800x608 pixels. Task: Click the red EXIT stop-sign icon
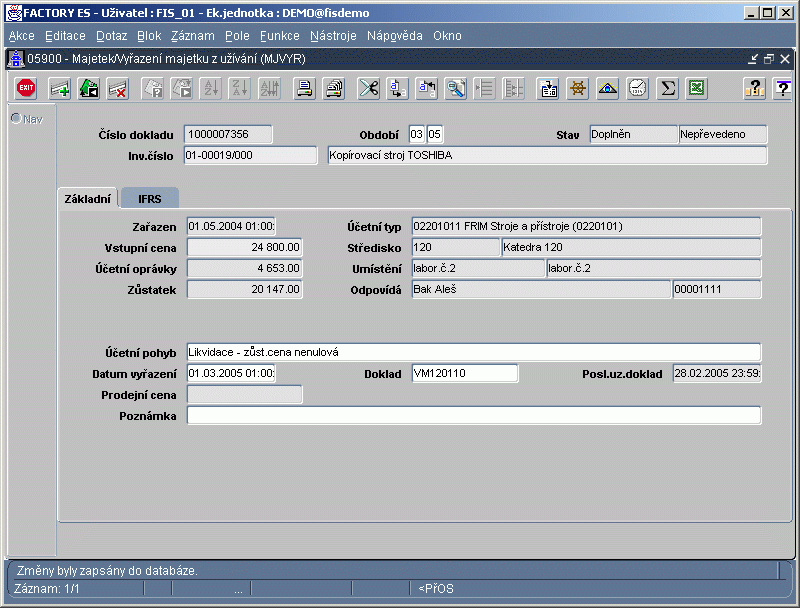click(26, 88)
